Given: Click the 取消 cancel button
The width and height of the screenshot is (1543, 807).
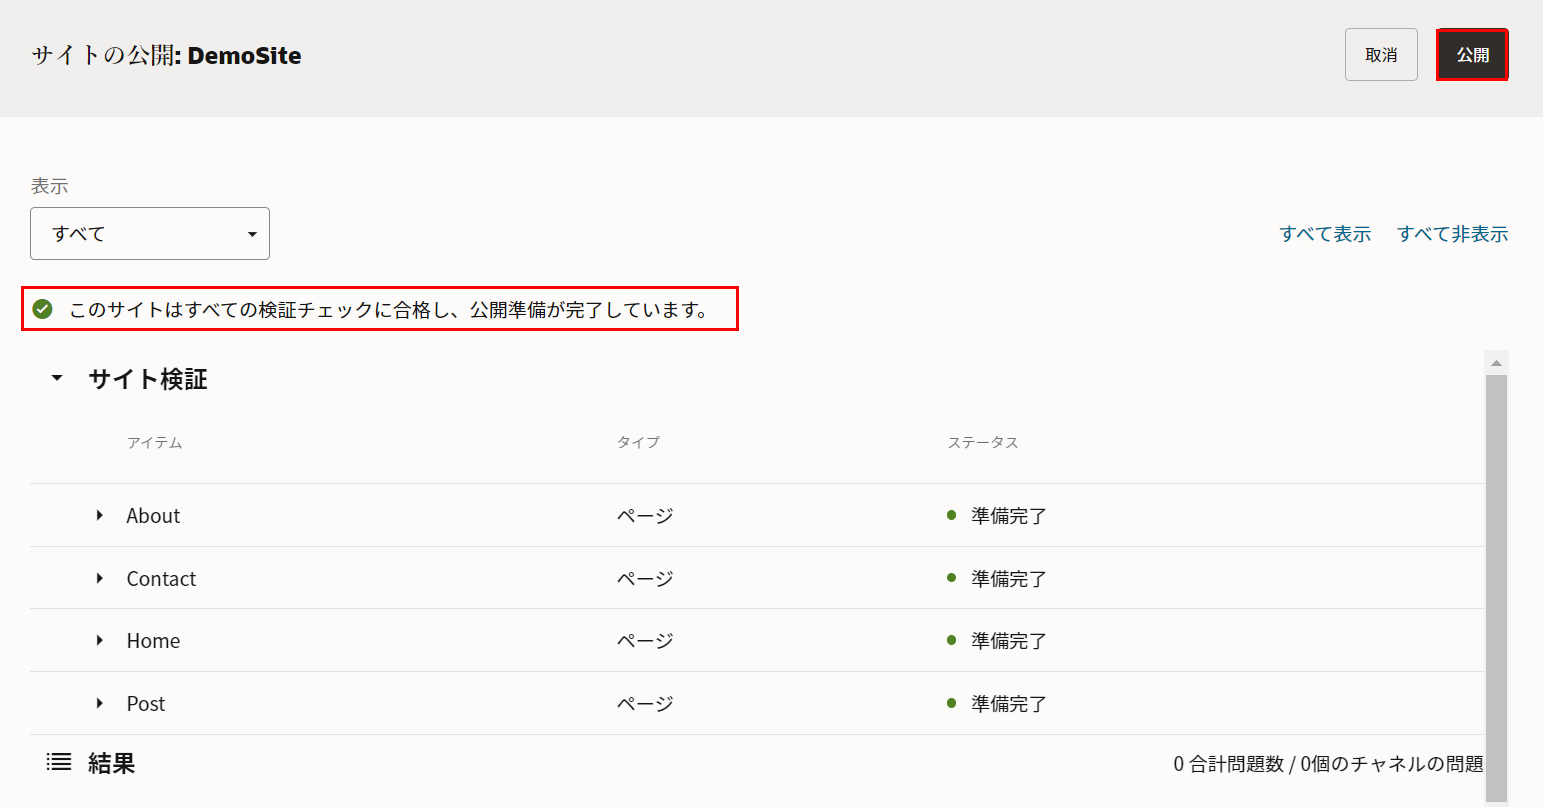Looking at the screenshot, I should pos(1381,55).
